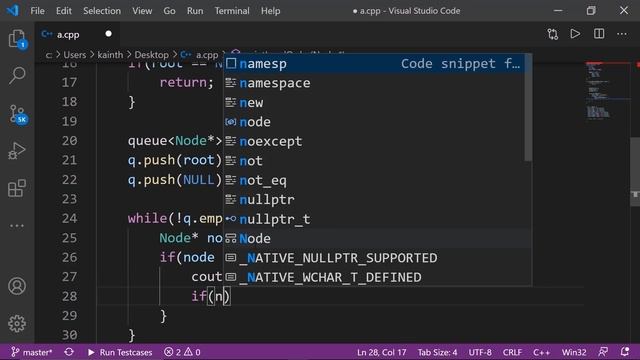Click Run Testcases in status bar
Viewport: 640px width, 360px height.
pyautogui.click(x=120, y=352)
